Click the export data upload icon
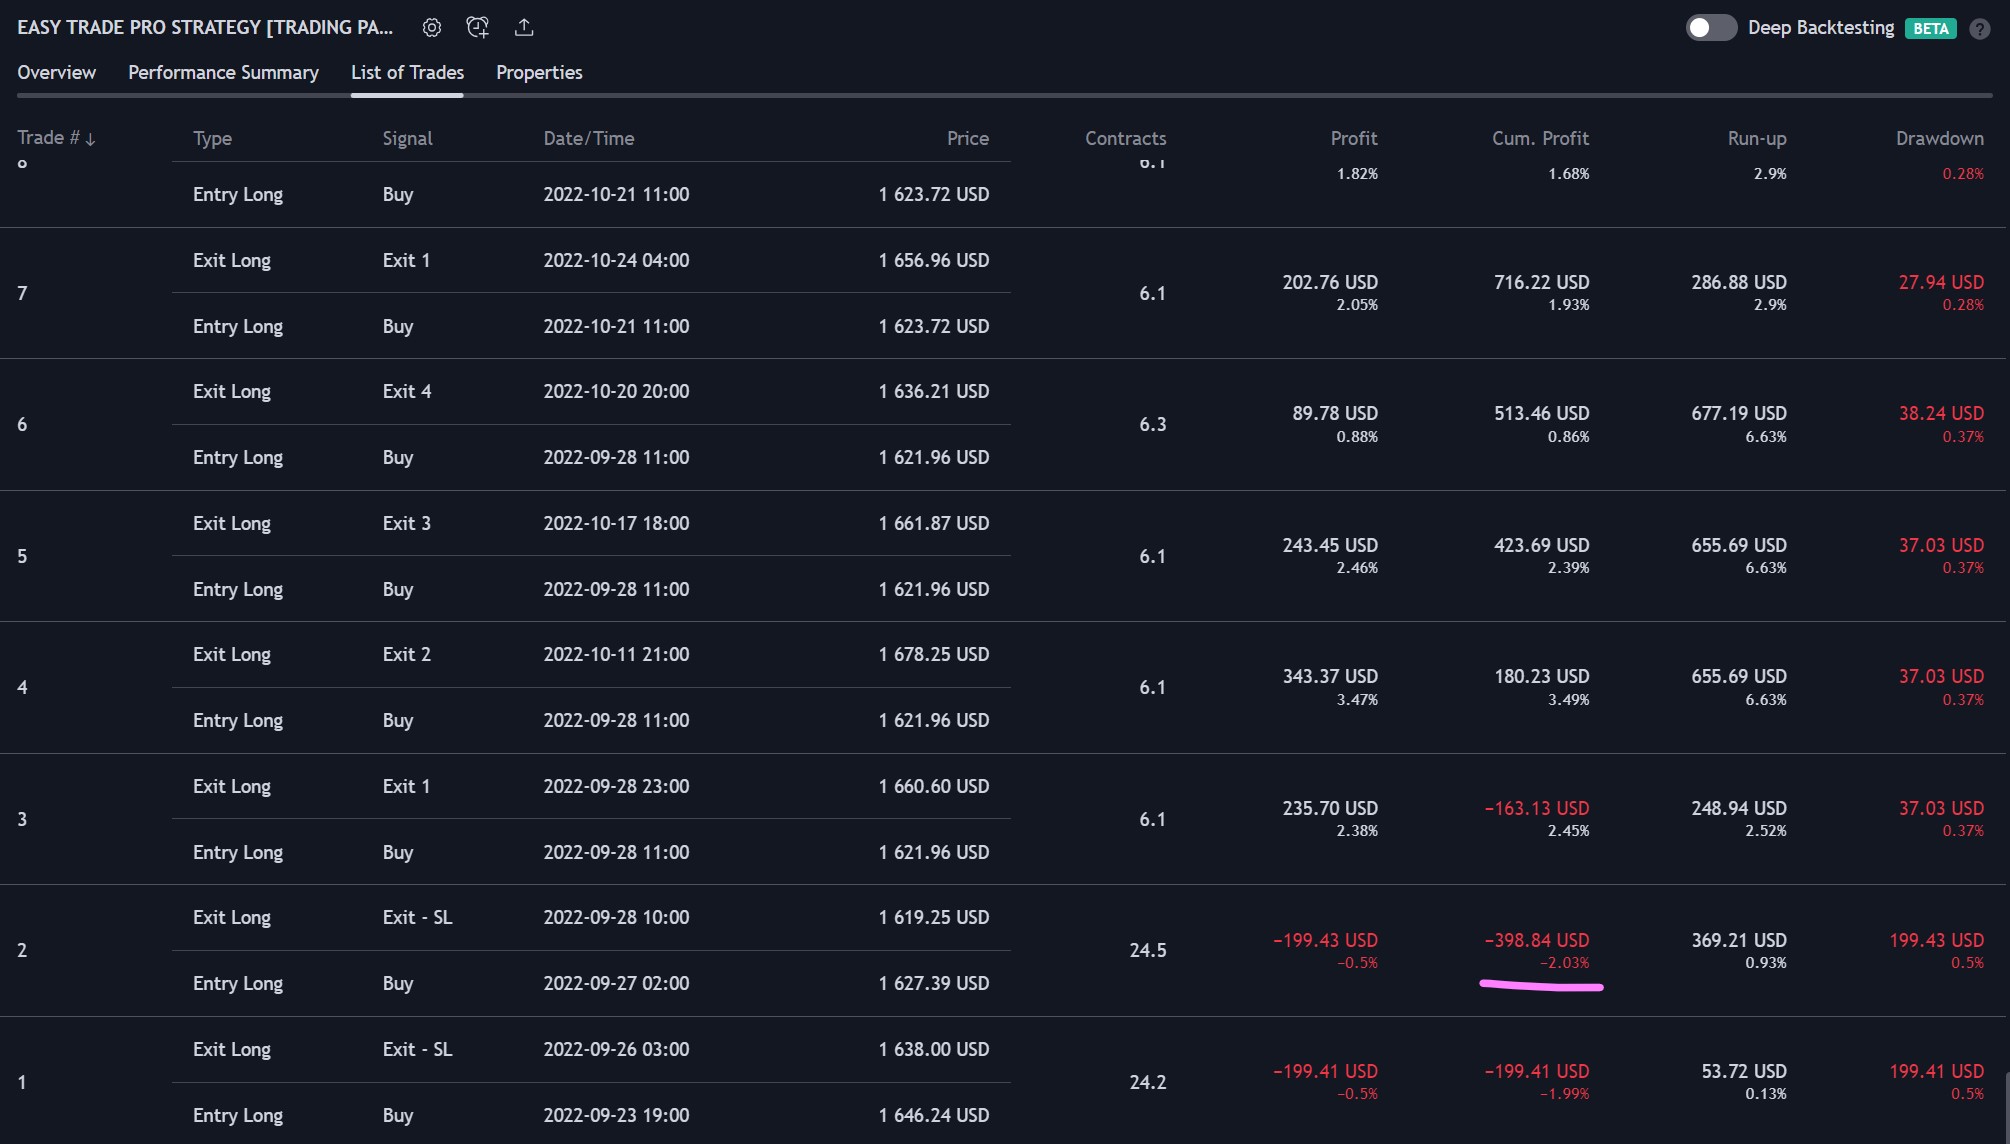This screenshot has height=1144, width=2010. click(524, 28)
